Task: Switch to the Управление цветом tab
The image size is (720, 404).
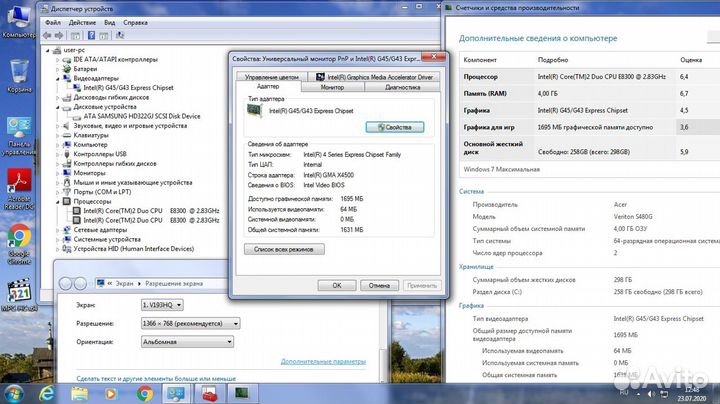Action: coord(271,77)
